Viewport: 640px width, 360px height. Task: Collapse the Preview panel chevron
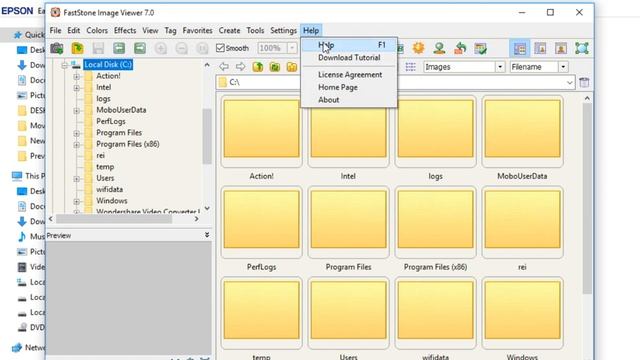207,235
